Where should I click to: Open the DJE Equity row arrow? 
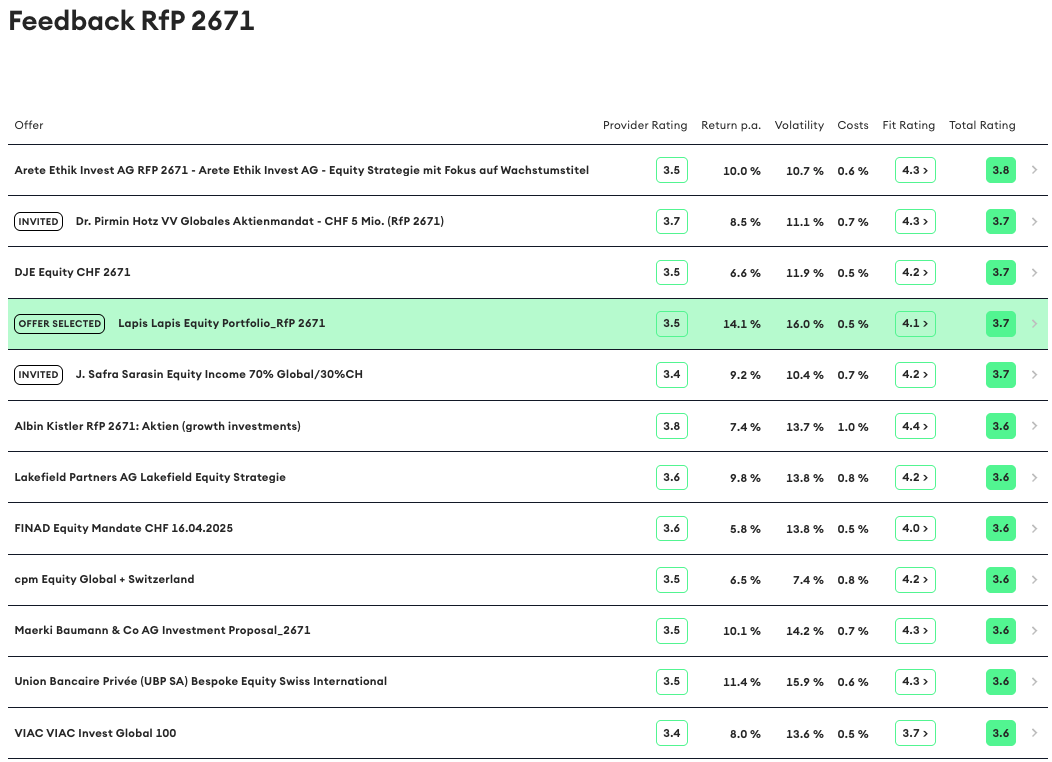point(1034,272)
